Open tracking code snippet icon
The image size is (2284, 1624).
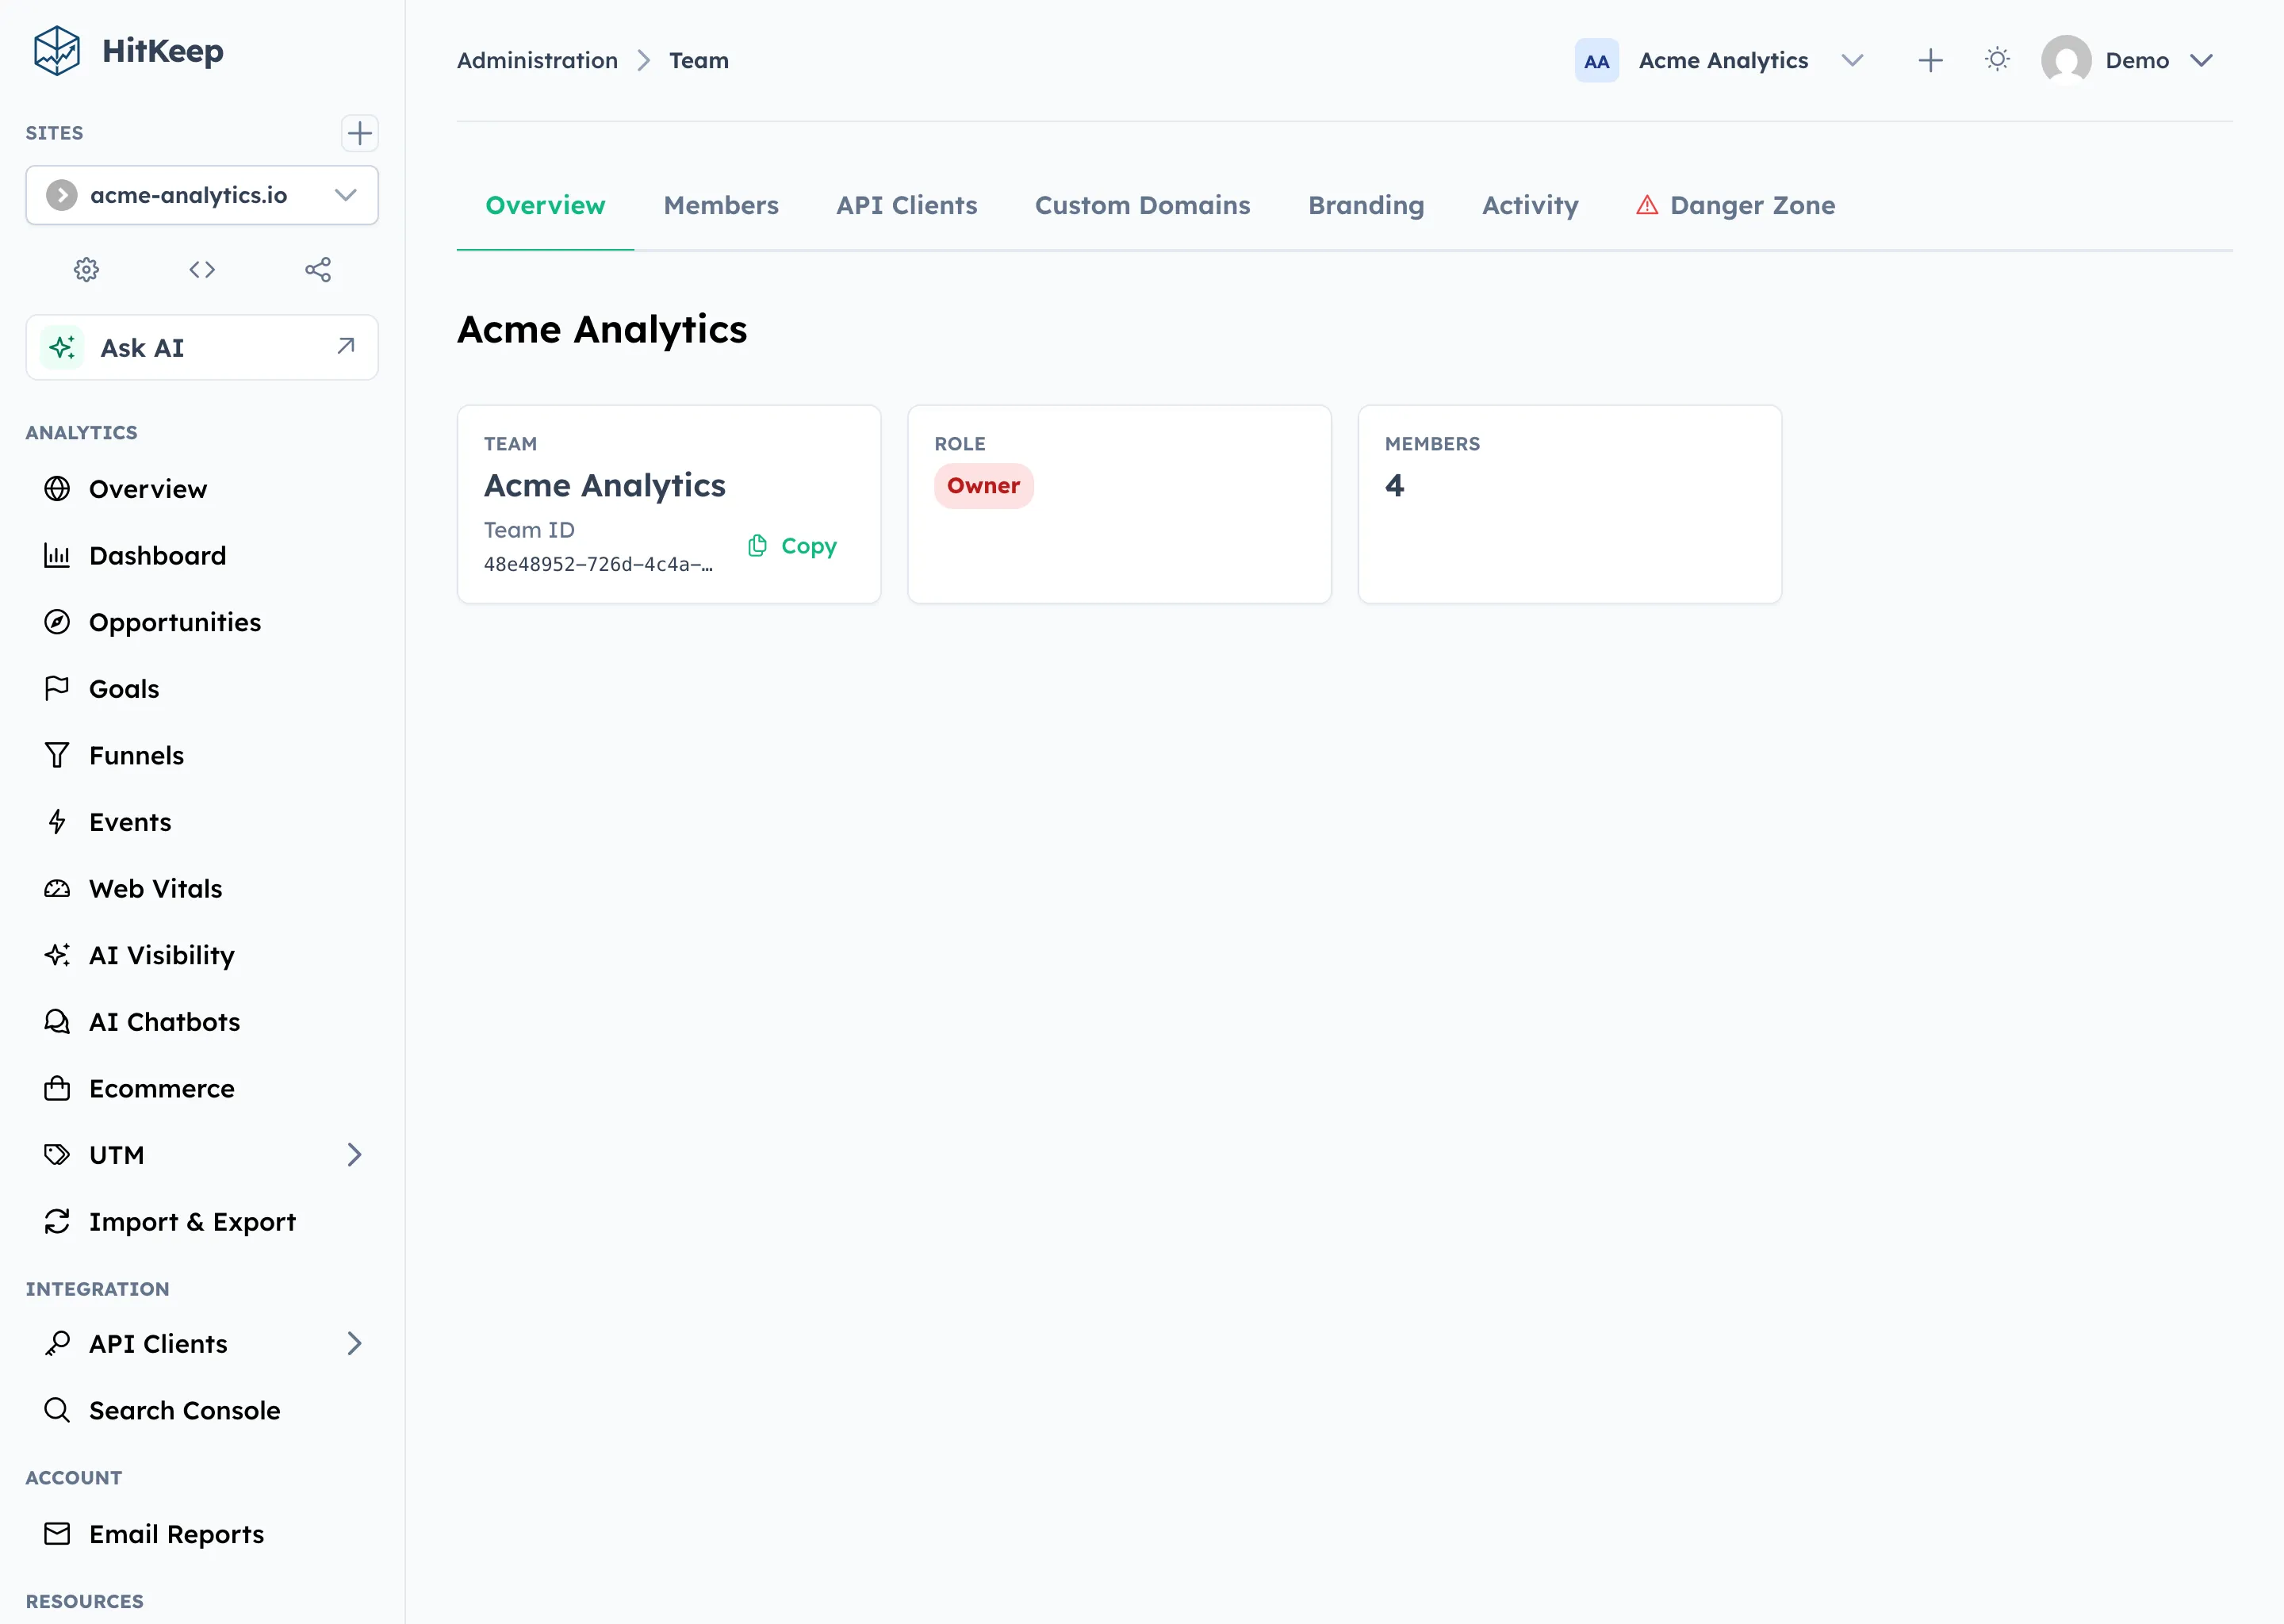pyautogui.click(x=202, y=269)
